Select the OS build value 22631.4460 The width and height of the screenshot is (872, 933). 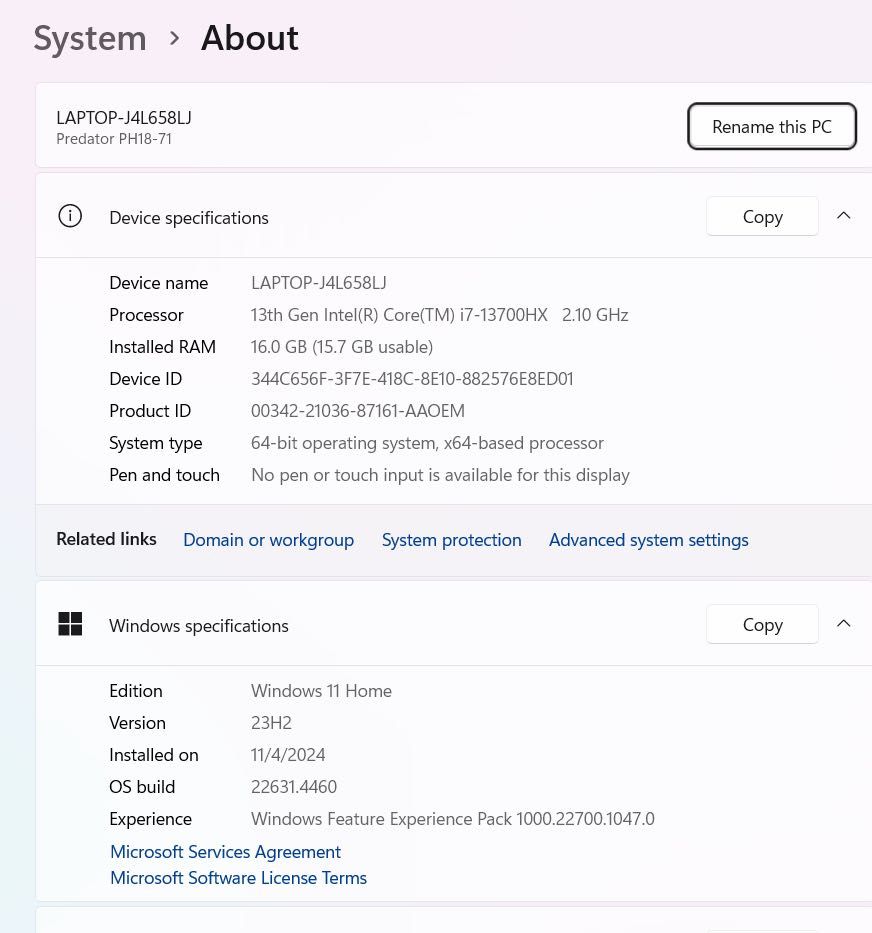[x=294, y=787]
